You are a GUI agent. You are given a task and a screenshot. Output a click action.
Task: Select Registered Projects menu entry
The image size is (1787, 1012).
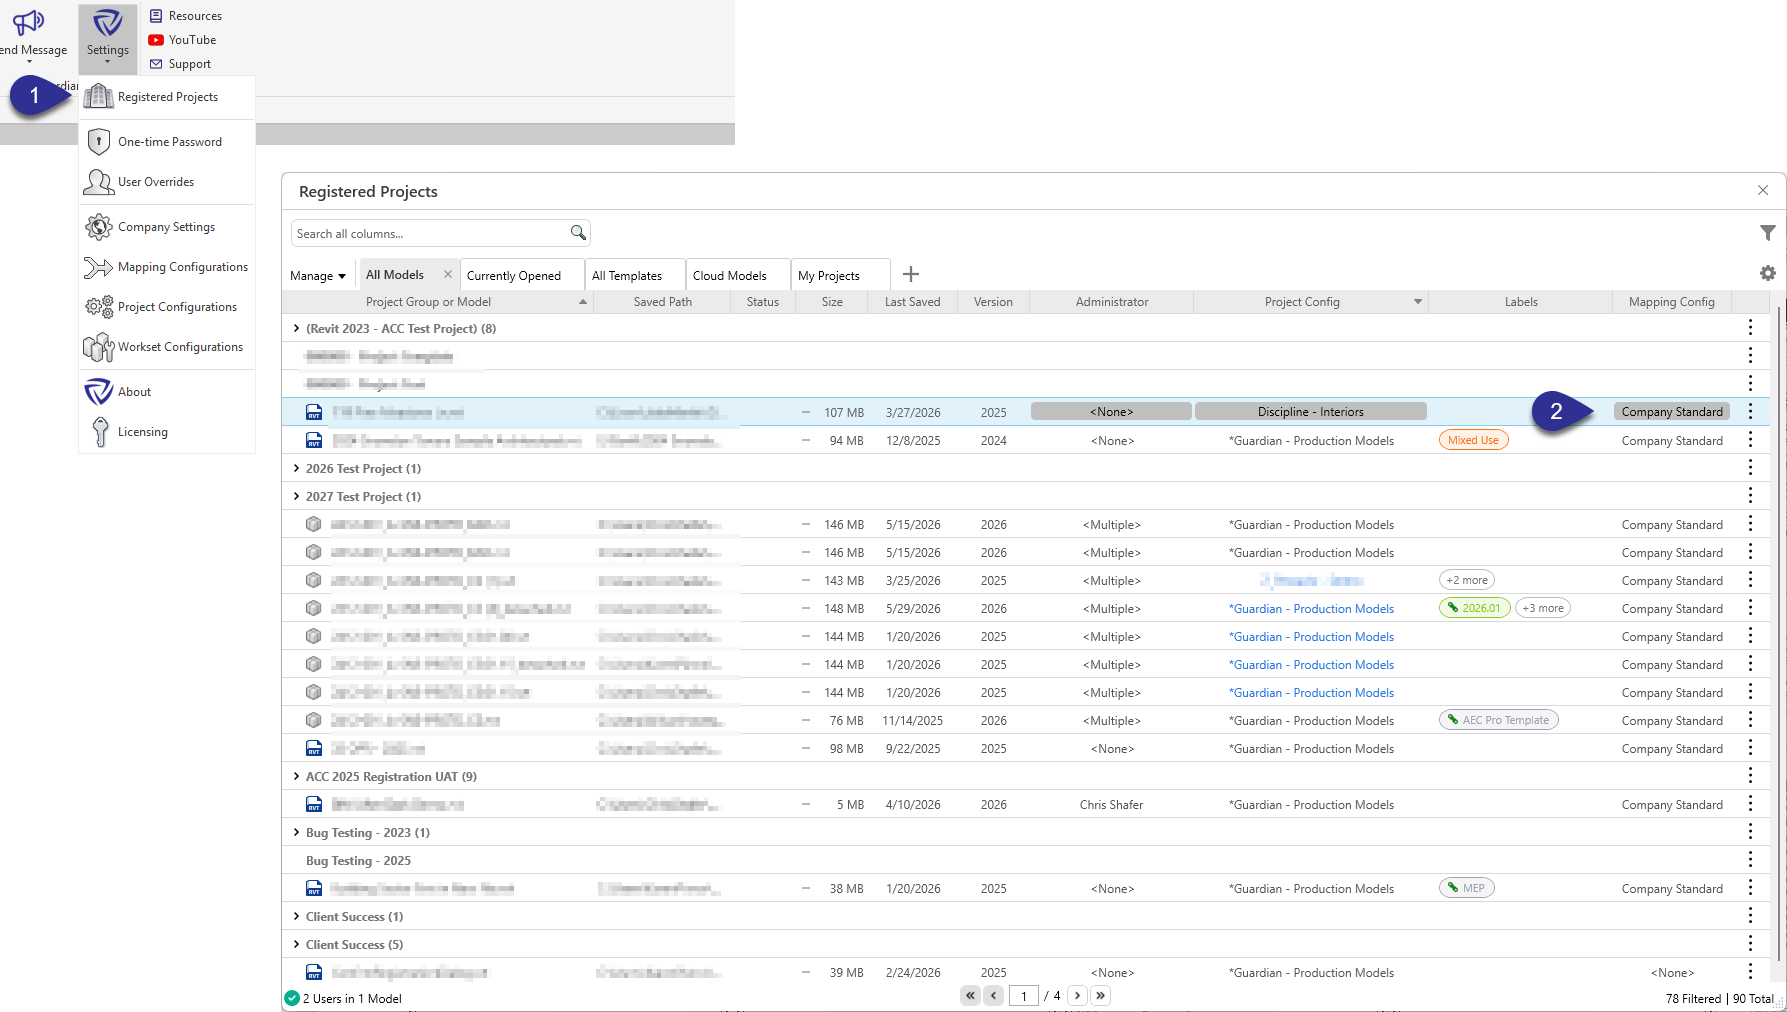tap(167, 97)
